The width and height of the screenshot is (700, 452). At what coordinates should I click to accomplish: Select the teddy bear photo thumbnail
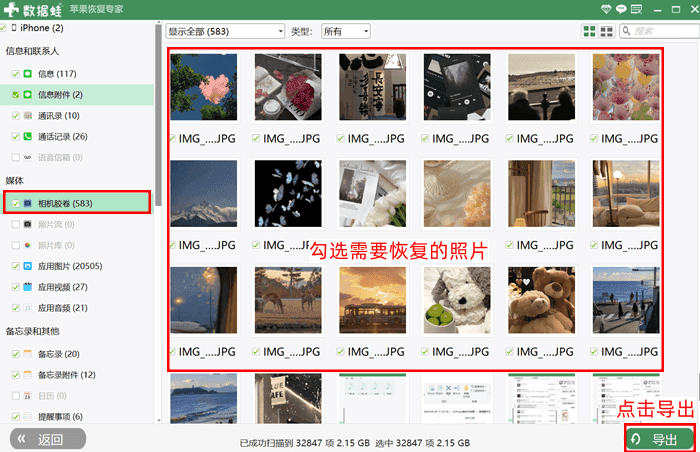pyautogui.click(x=541, y=301)
